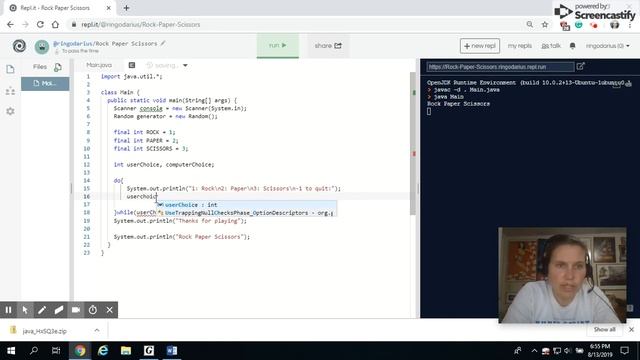Open Internet Explorer from the taskbar
Image resolution: width=640 pixels, height=360 pixels.
point(103,351)
